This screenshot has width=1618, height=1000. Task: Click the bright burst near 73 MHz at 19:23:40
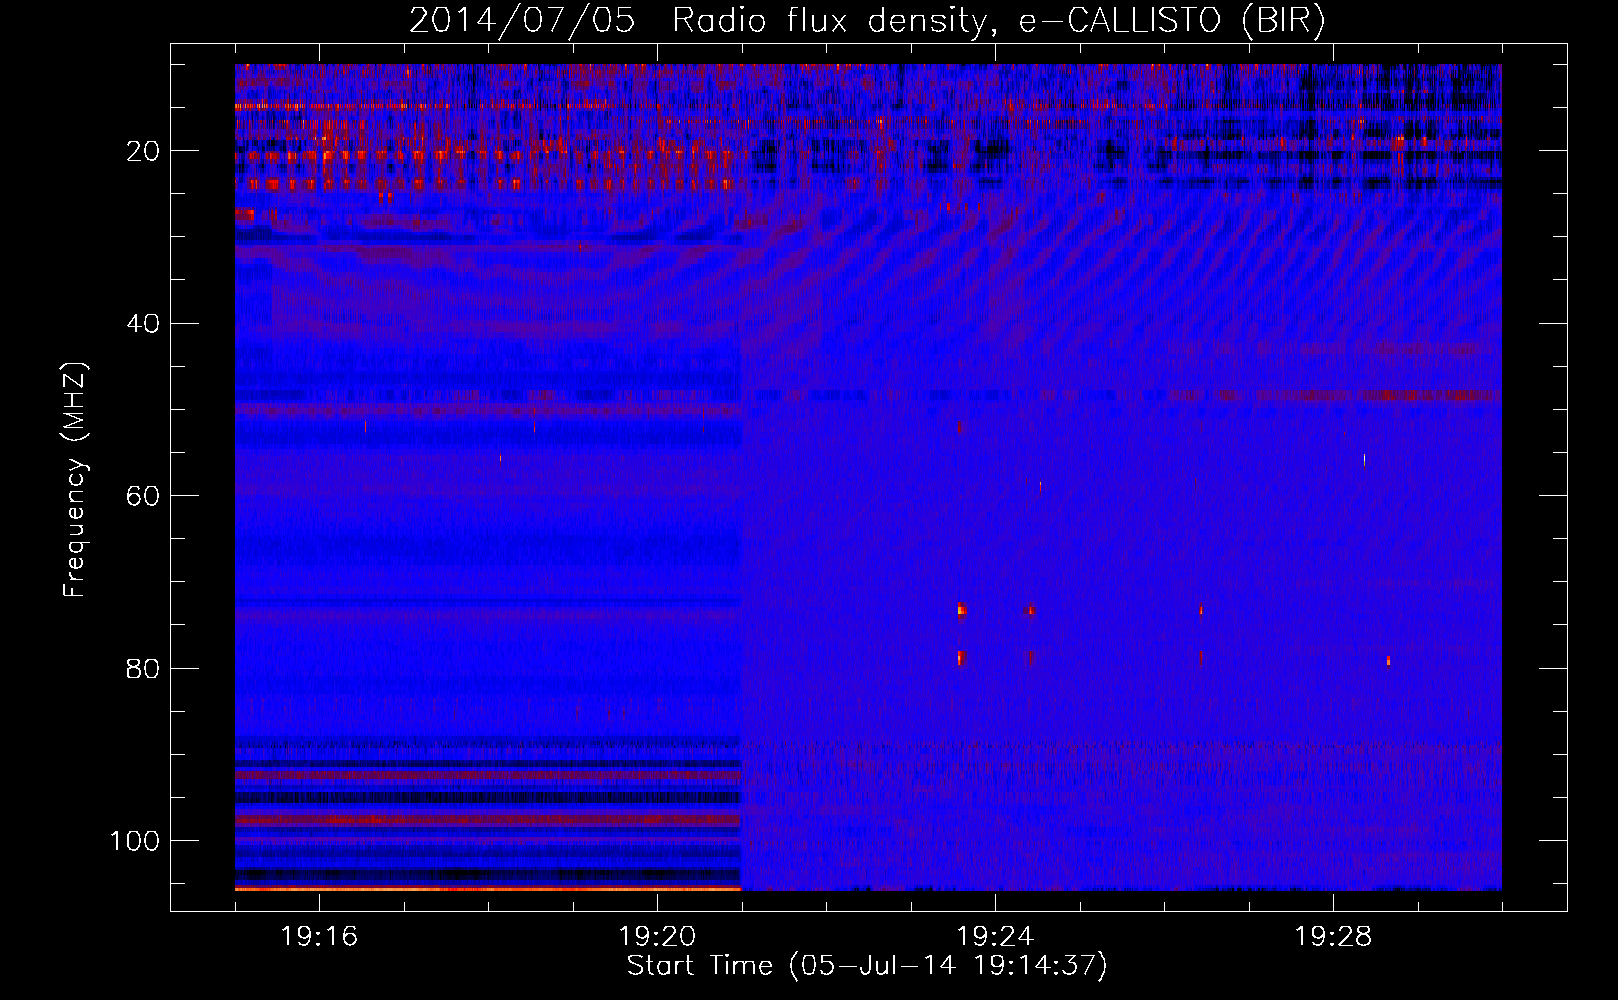coord(962,609)
